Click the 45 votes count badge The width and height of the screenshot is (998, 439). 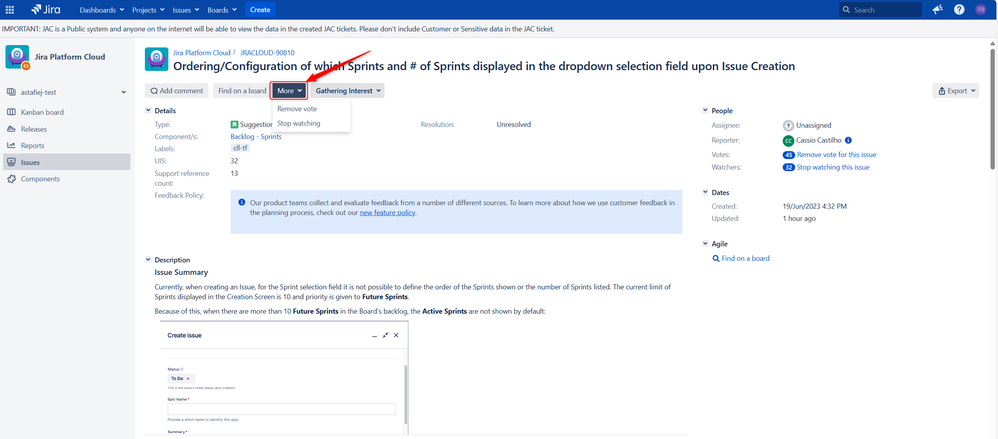point(789,155)
